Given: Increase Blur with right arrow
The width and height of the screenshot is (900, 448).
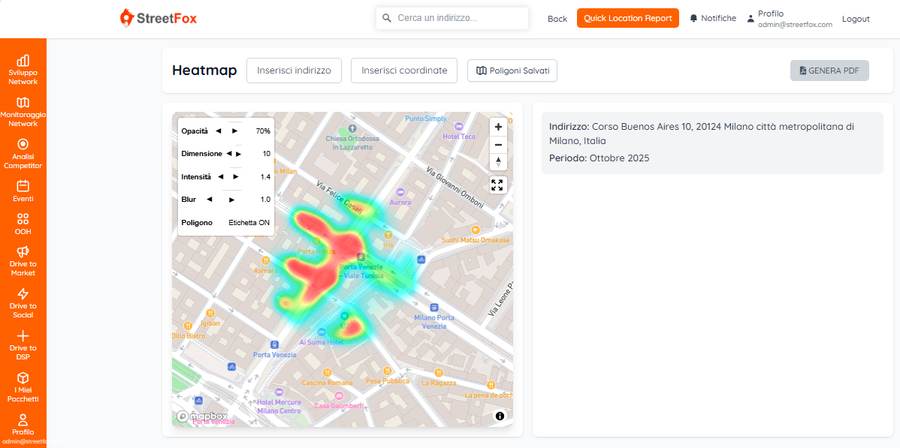Looking at the screenshot, I should coord(231,200).
